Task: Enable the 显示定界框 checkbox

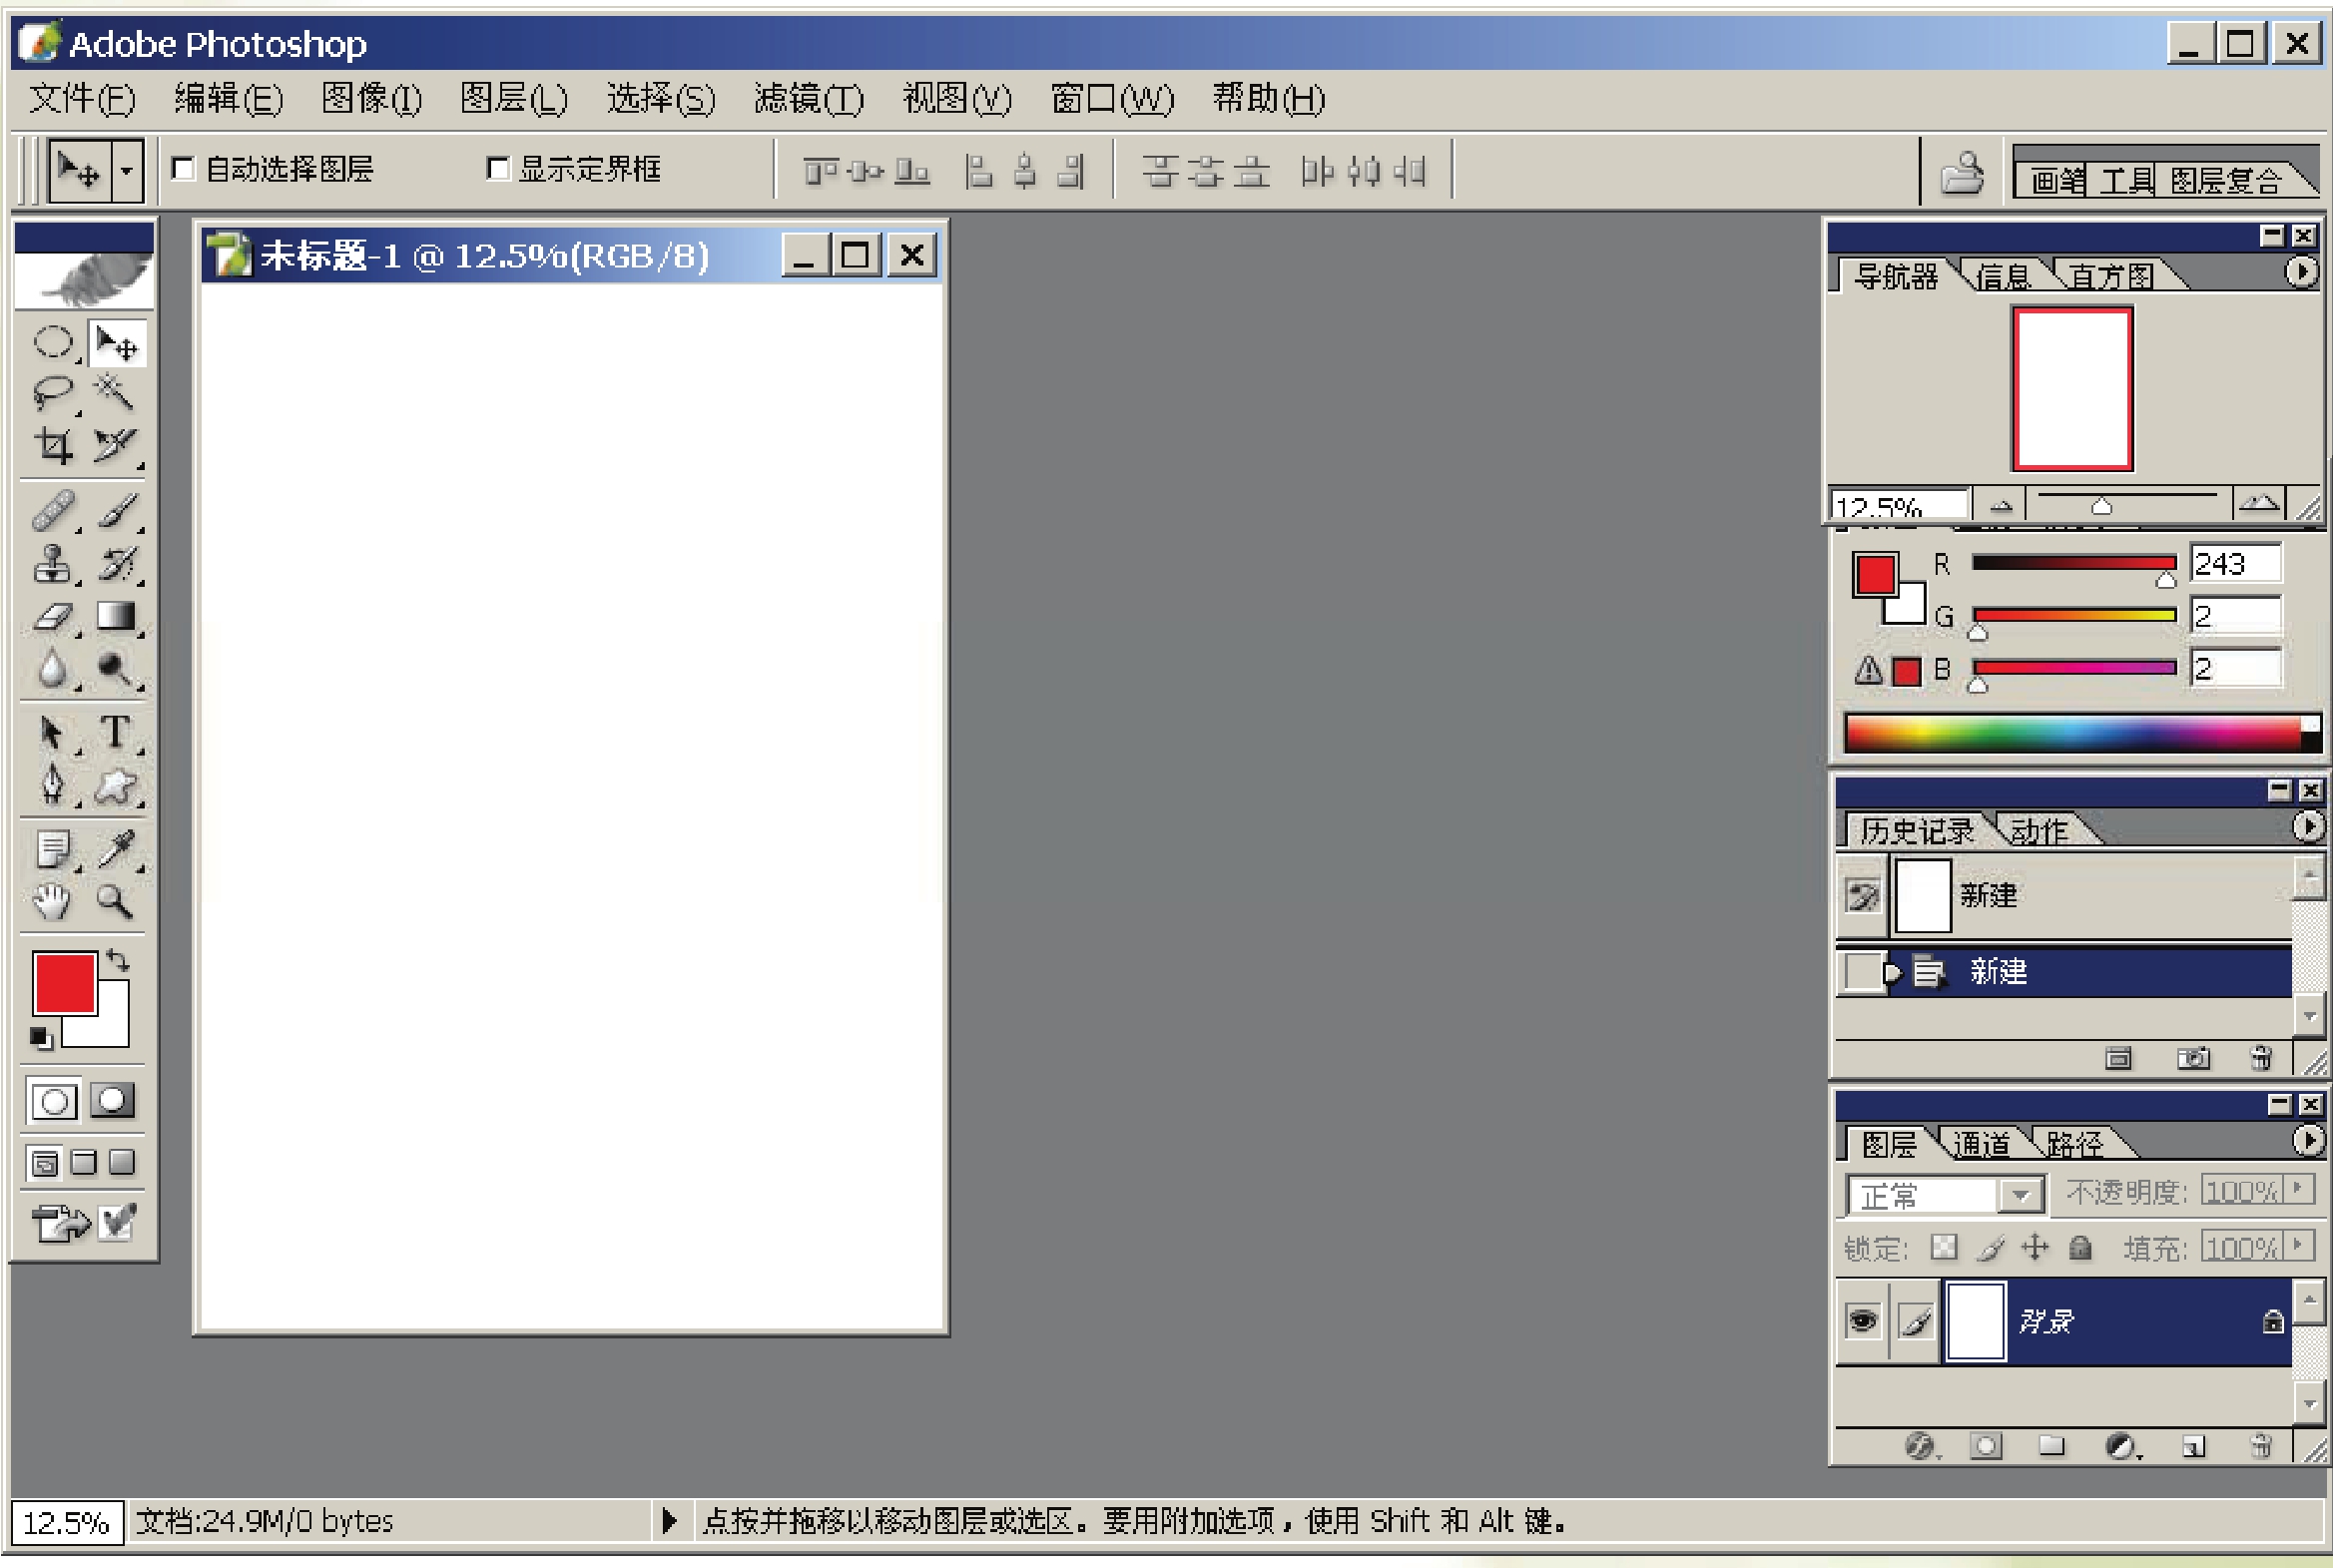Action: click(x=496, y=169)
